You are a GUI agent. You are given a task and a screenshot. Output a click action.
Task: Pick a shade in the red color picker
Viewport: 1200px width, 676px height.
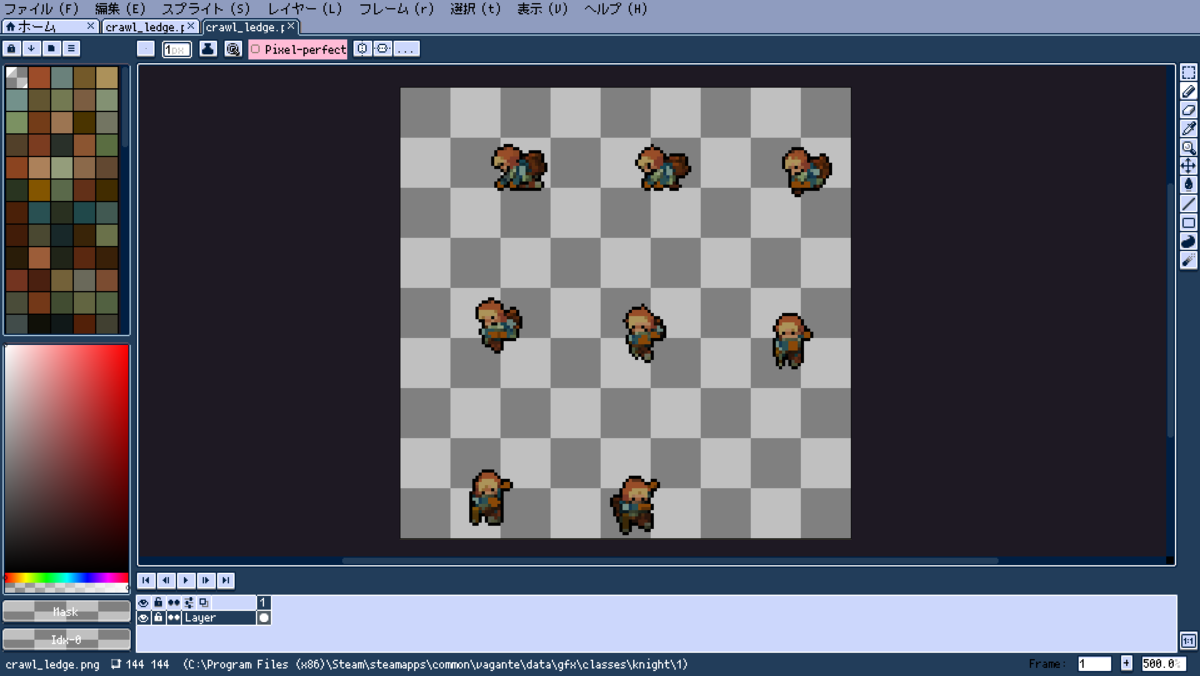pyautogui.click(x=66, y=458)
